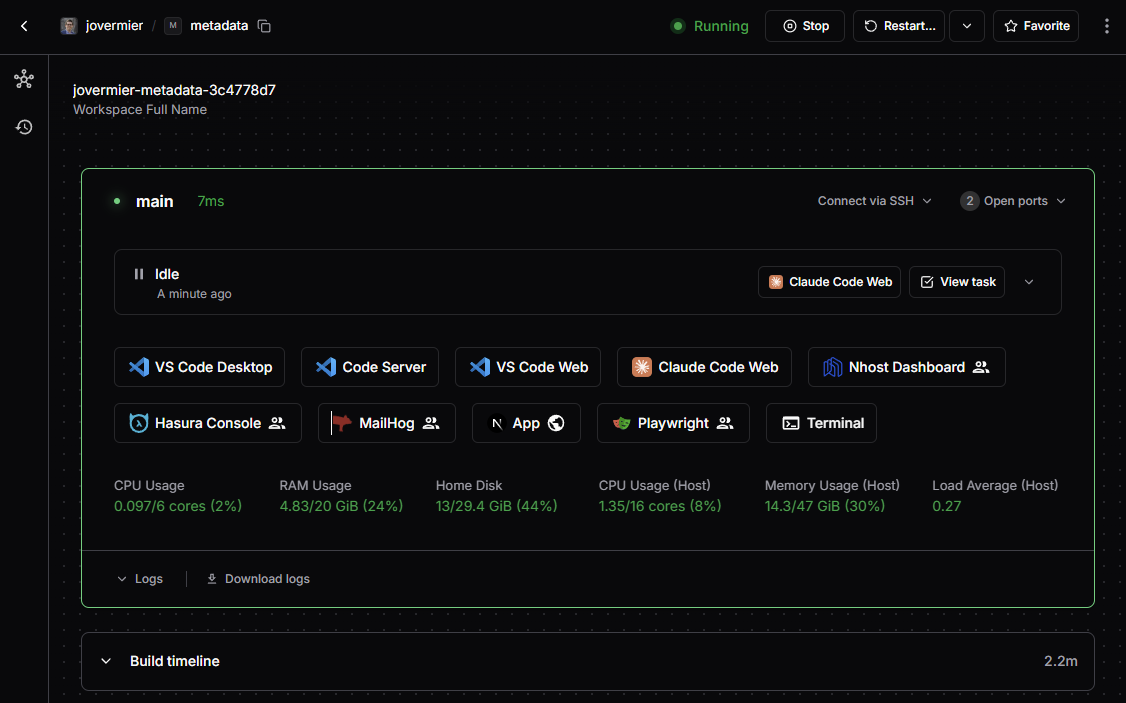The height and width of the screenshot is (703, 1126).
Task: Click the CPU Usage value 0.097/6 cores
Action: [178, 506]
